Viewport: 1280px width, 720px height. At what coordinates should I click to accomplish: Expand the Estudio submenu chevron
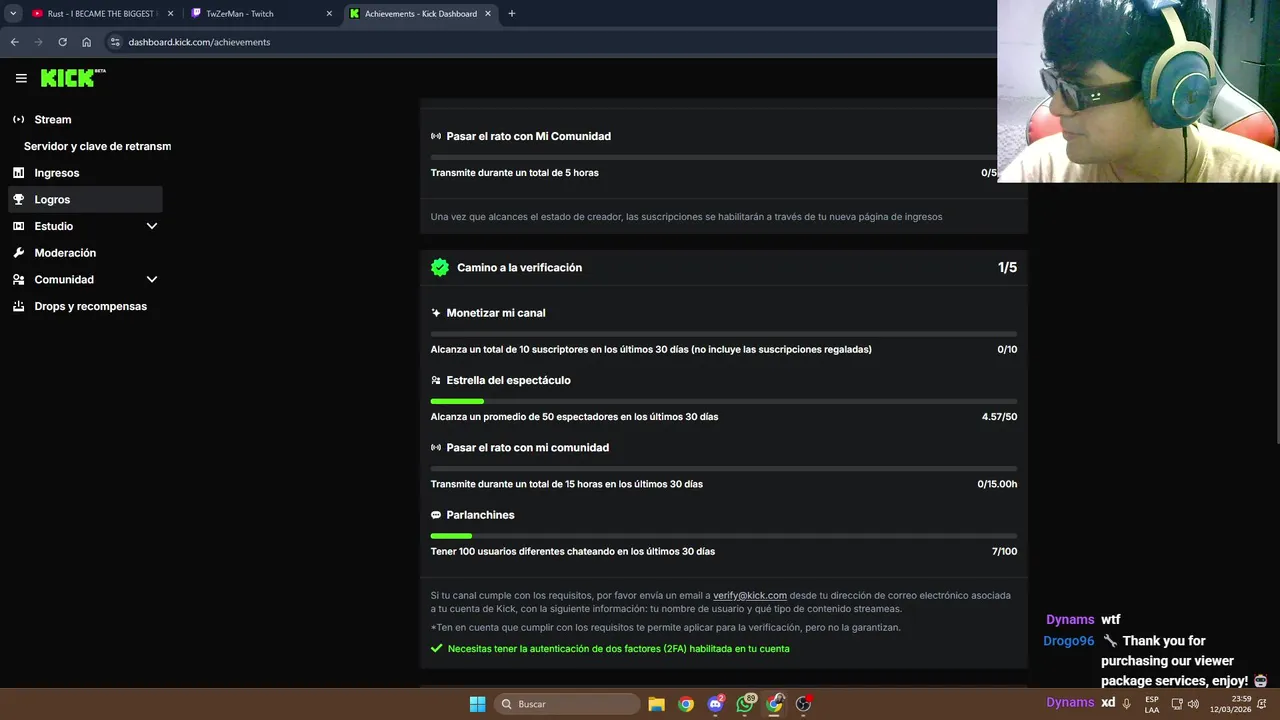point(152,226)
